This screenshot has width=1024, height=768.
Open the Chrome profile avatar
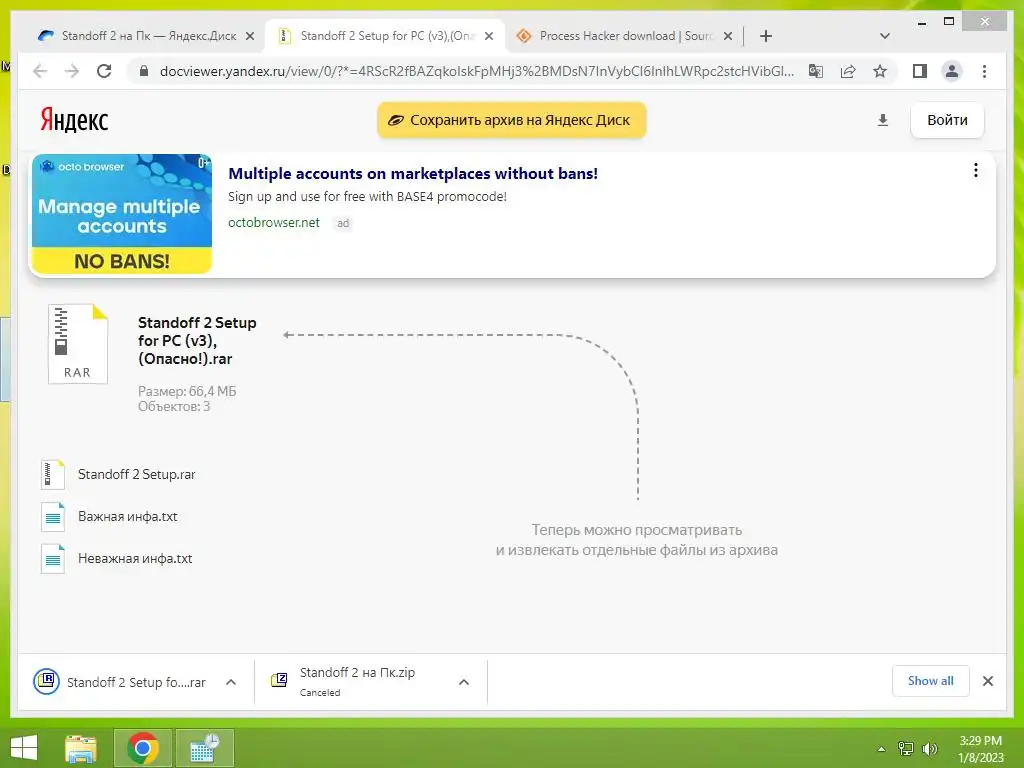pos(952,71)
